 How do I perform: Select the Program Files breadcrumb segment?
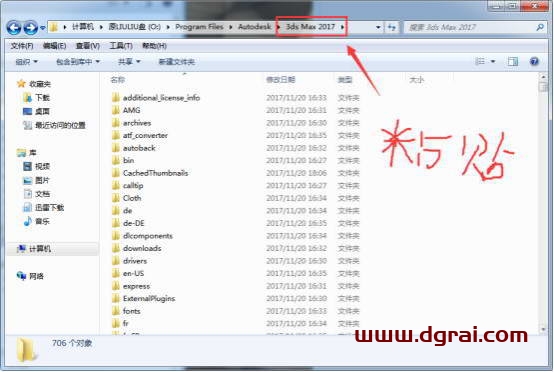(199, 26)
